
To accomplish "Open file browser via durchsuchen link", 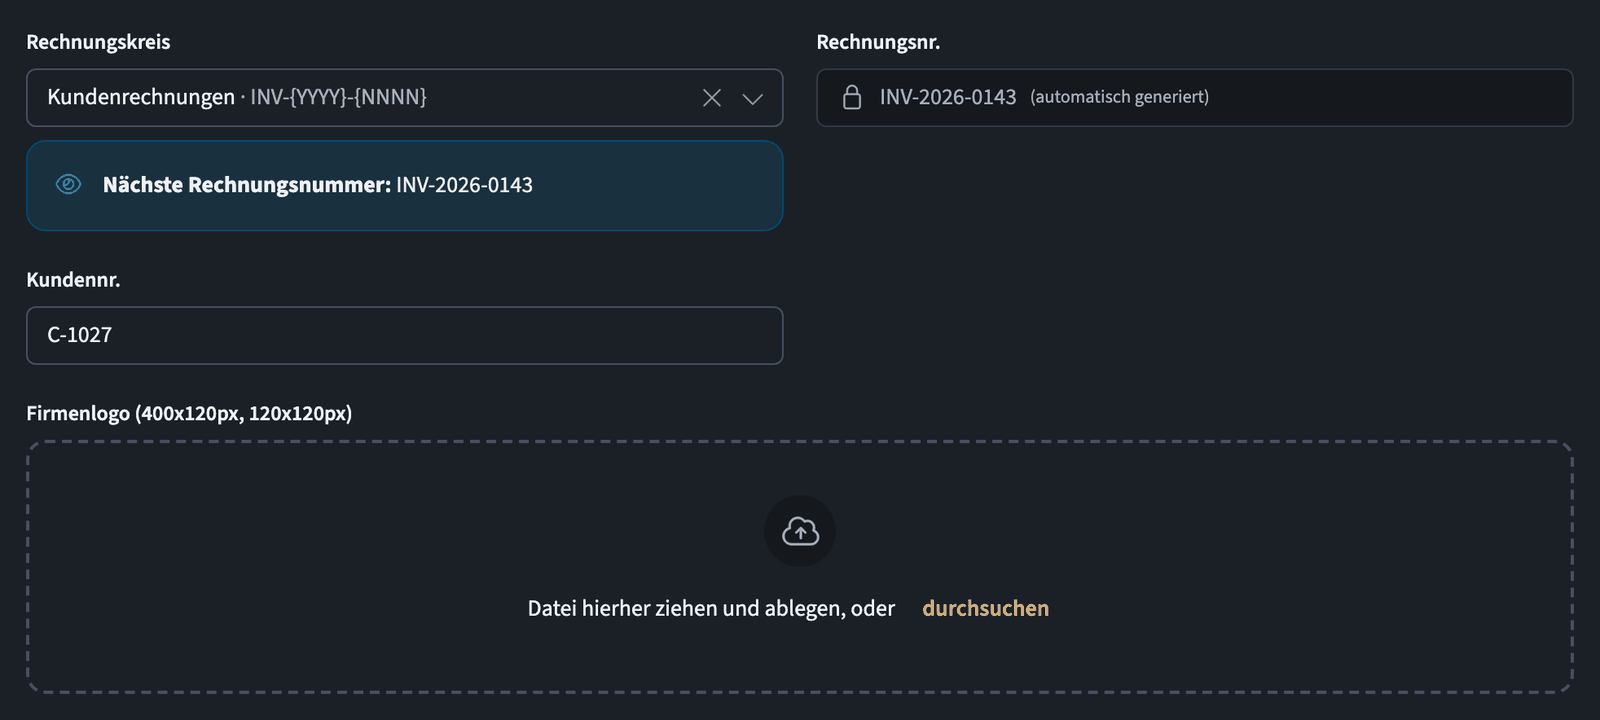I will (x=985, y=608).
